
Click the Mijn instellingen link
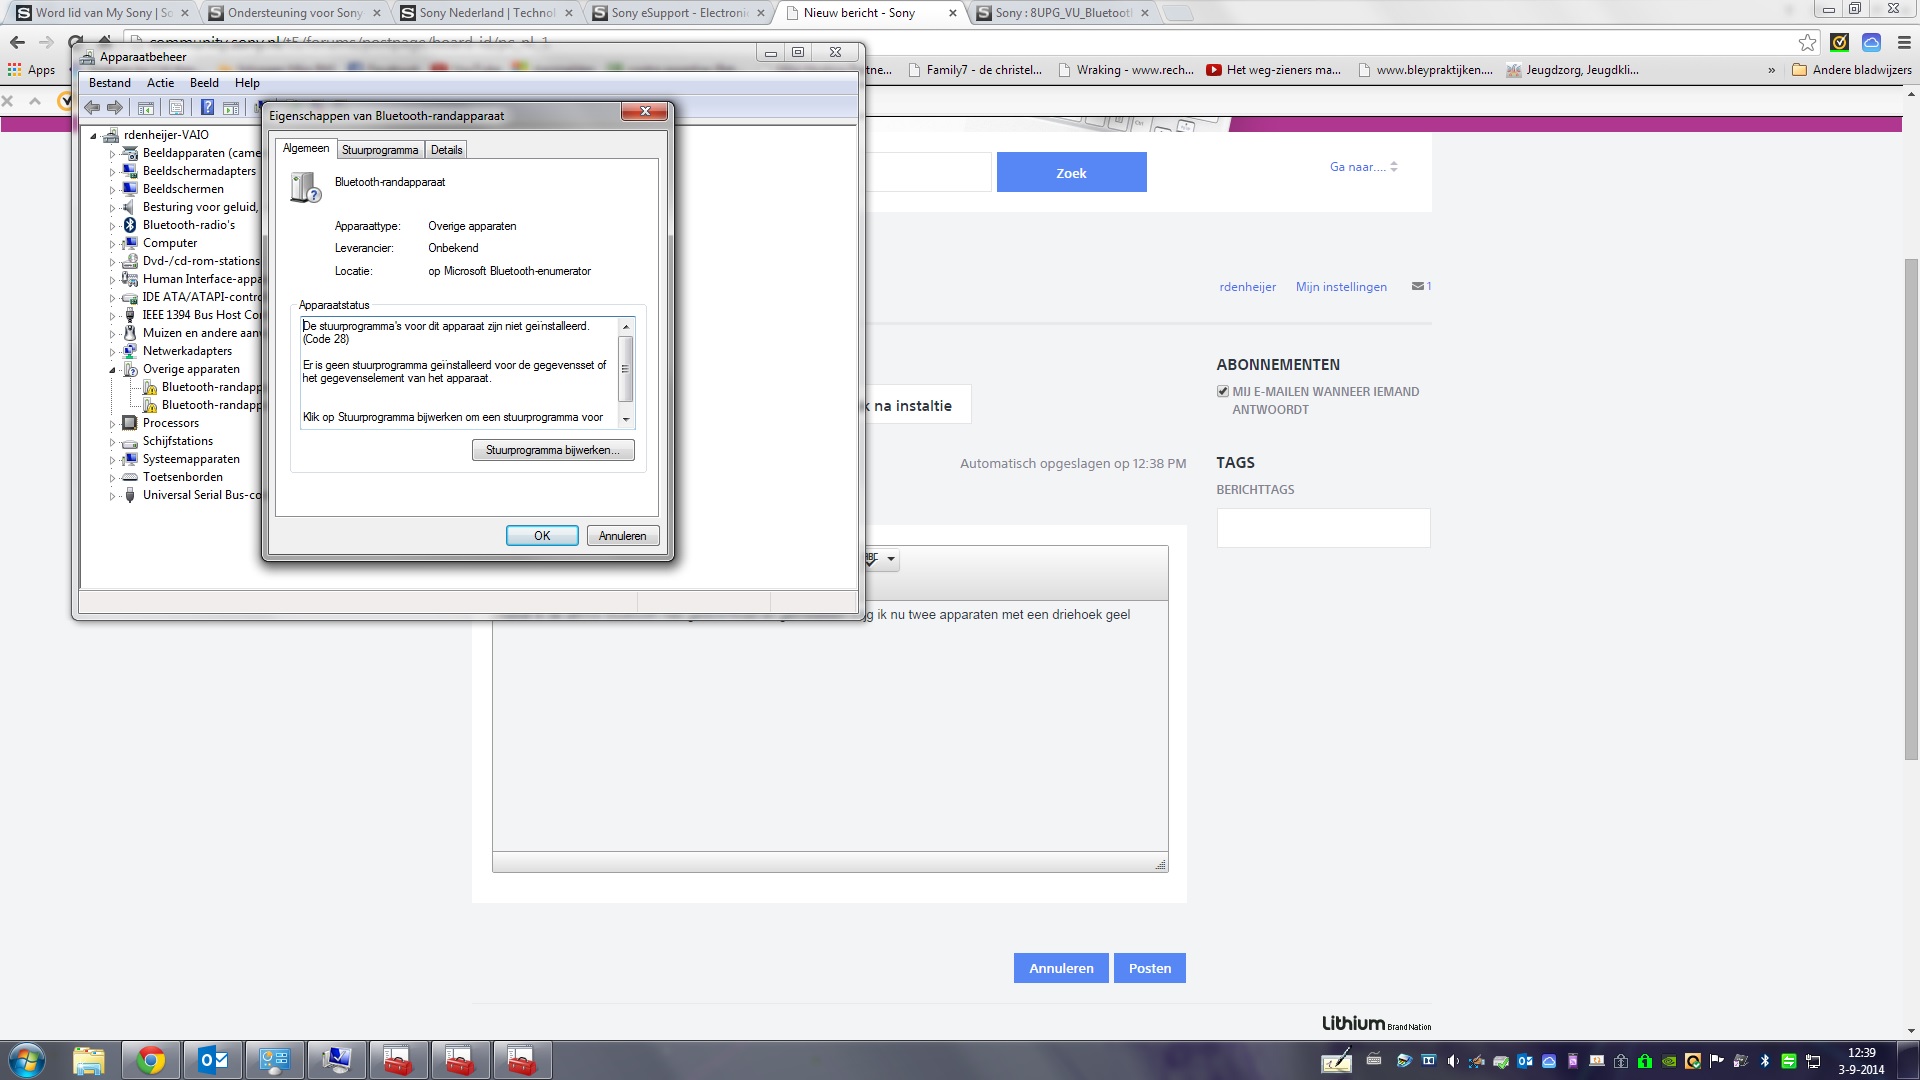coord(1340,287)
